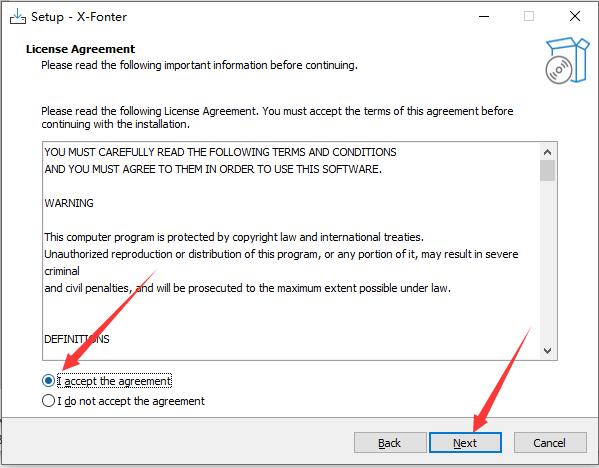The height and width of the screenshot is (468, 599).
Task: Minimize the Setup window
Action: (x=484, y=16)
